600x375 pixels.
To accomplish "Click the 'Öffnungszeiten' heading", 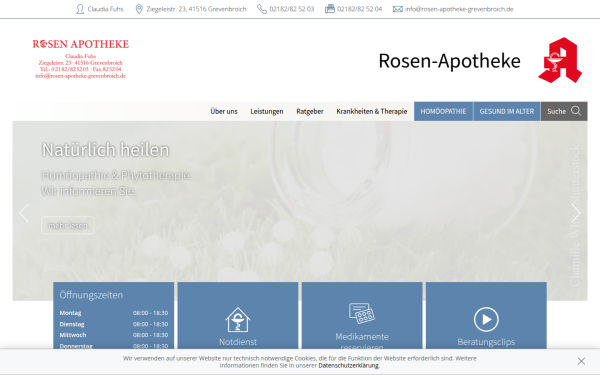I will tap(91, 295).
